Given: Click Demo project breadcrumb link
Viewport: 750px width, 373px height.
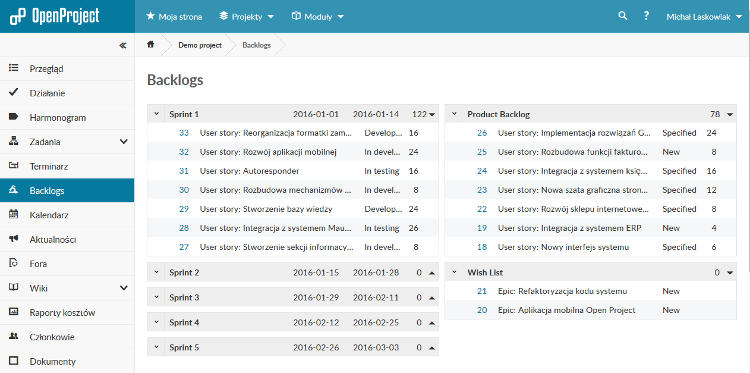Looking at the screenshot, I should (200, 45).
